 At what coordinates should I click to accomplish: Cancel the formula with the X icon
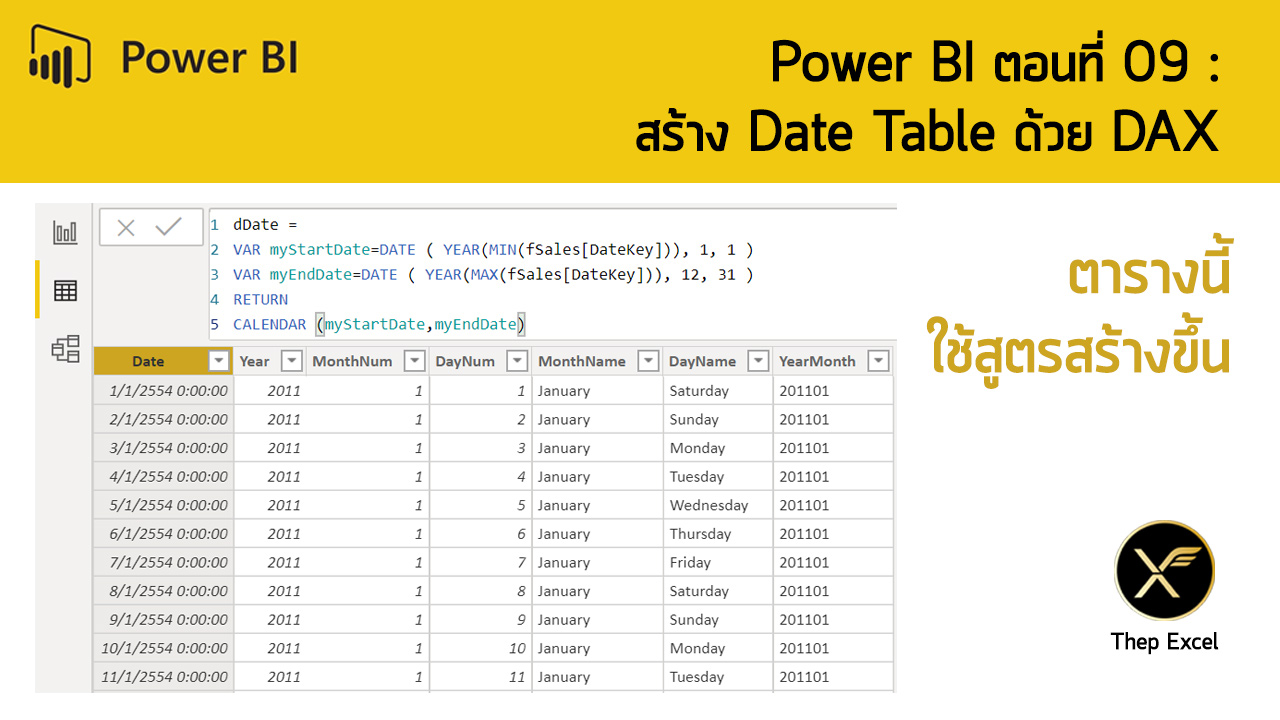pos(126,228)
